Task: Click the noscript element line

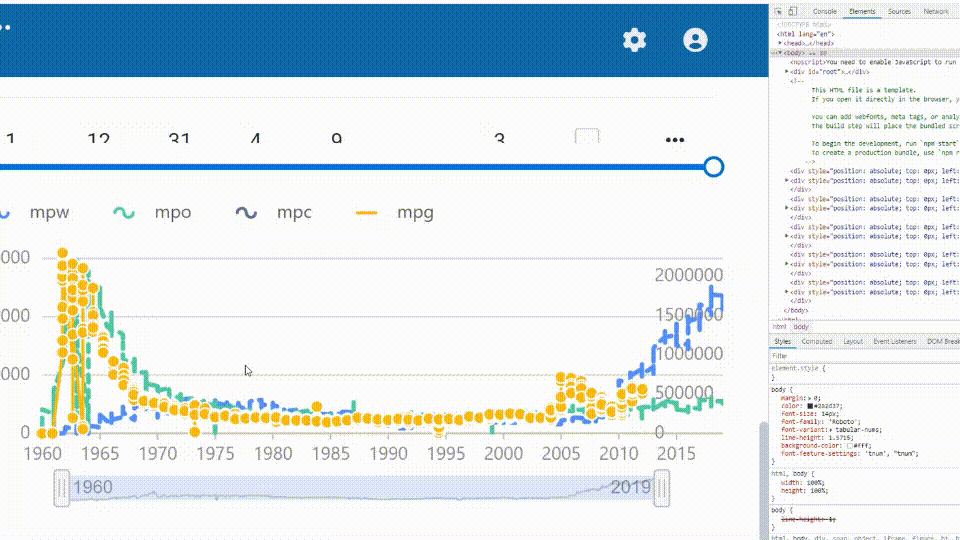Action: (873, 62)
